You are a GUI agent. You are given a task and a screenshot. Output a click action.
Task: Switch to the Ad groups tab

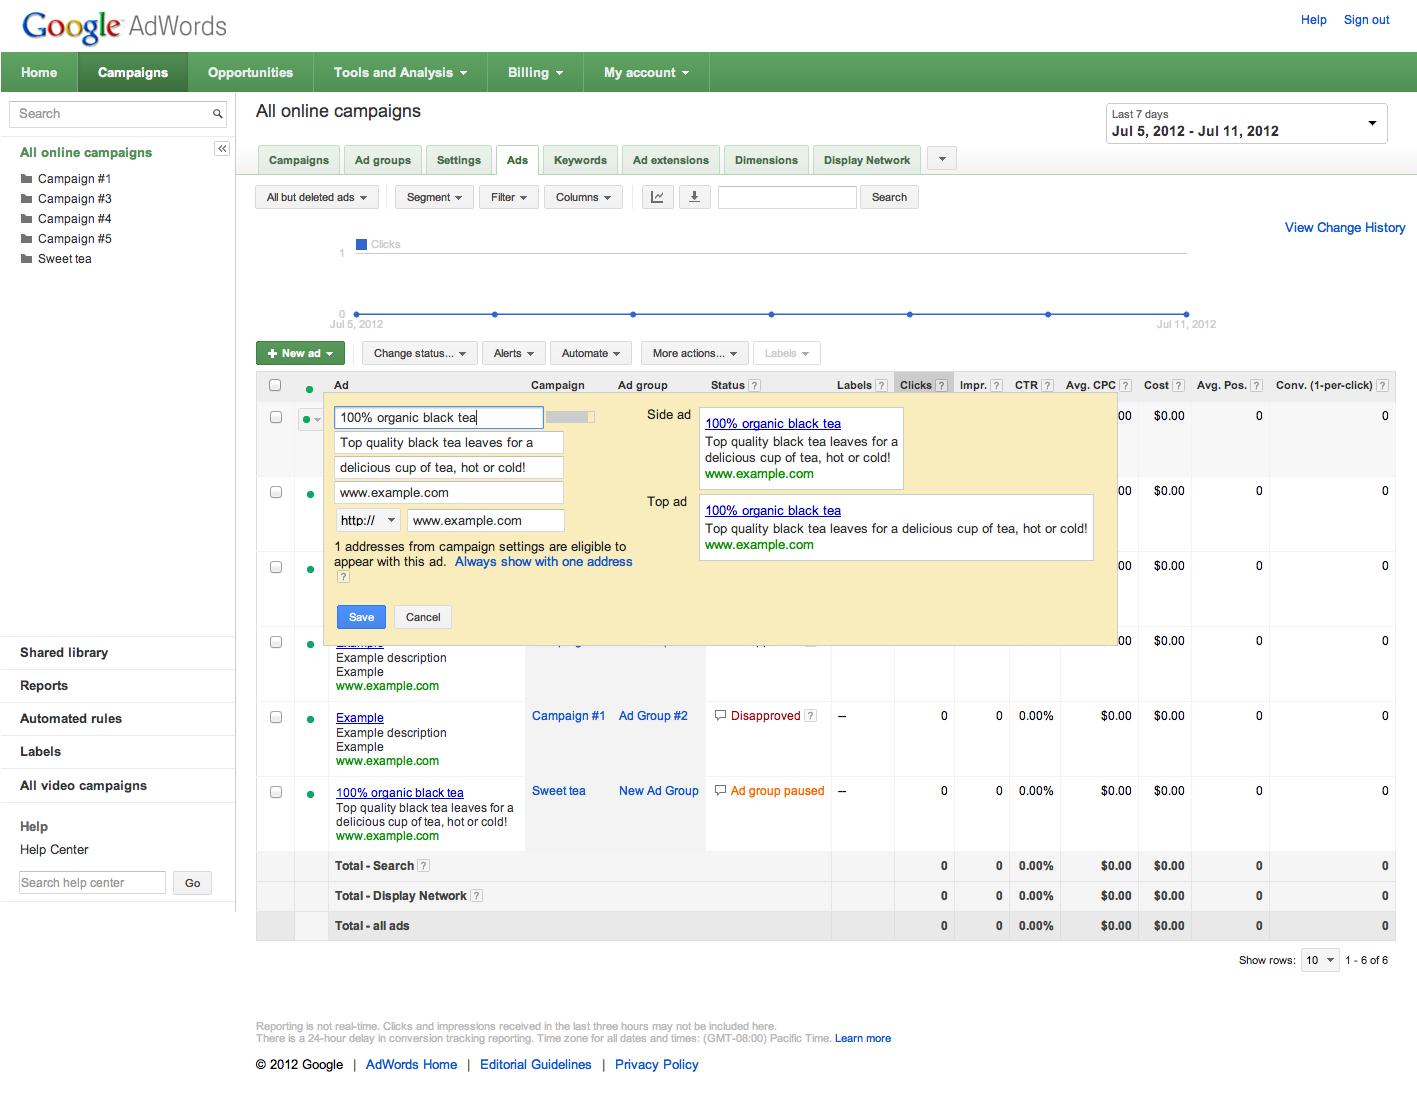coord(383,160)
